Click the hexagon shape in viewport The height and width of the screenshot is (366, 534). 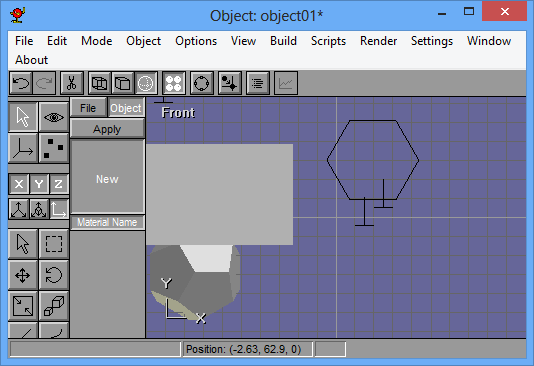(373, 159)
